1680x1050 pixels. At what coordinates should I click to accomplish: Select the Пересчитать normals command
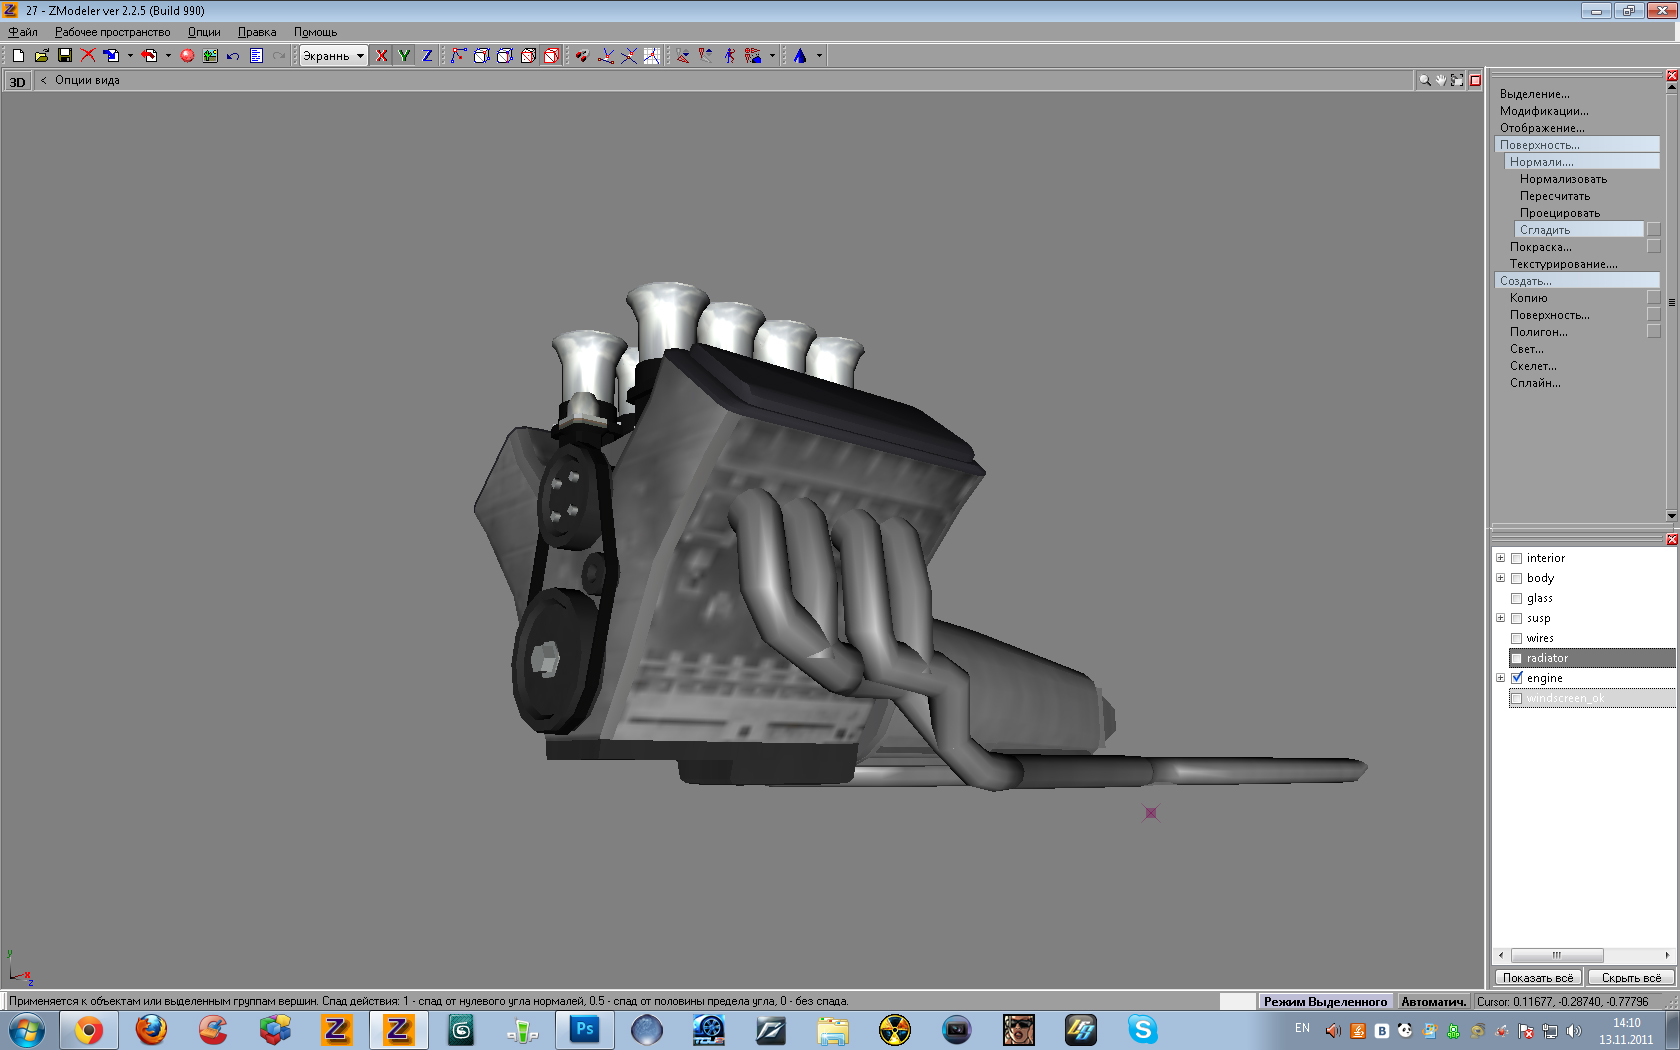(x=1554, y=196)
